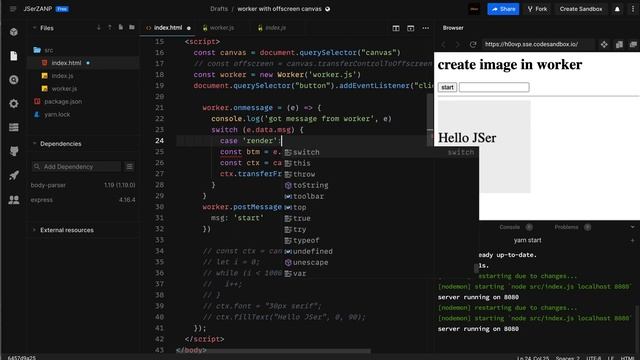The width and height of the screenshot is (640, 360).
Task: Open the Console tab
Action: click(509, 227)
